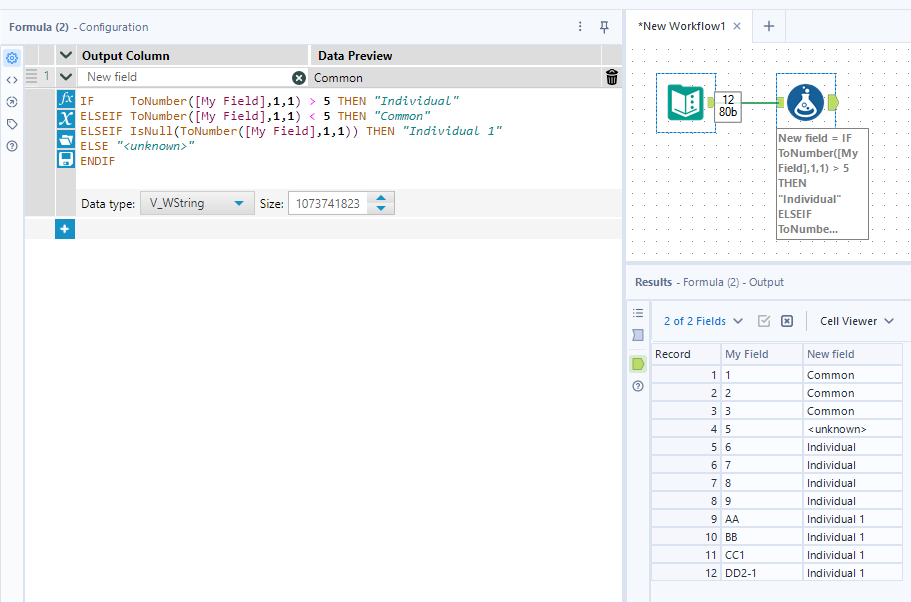Open the Cell Viewer dropdown
Viewport: 911px width, 602px height.
(x=857, y=321)
